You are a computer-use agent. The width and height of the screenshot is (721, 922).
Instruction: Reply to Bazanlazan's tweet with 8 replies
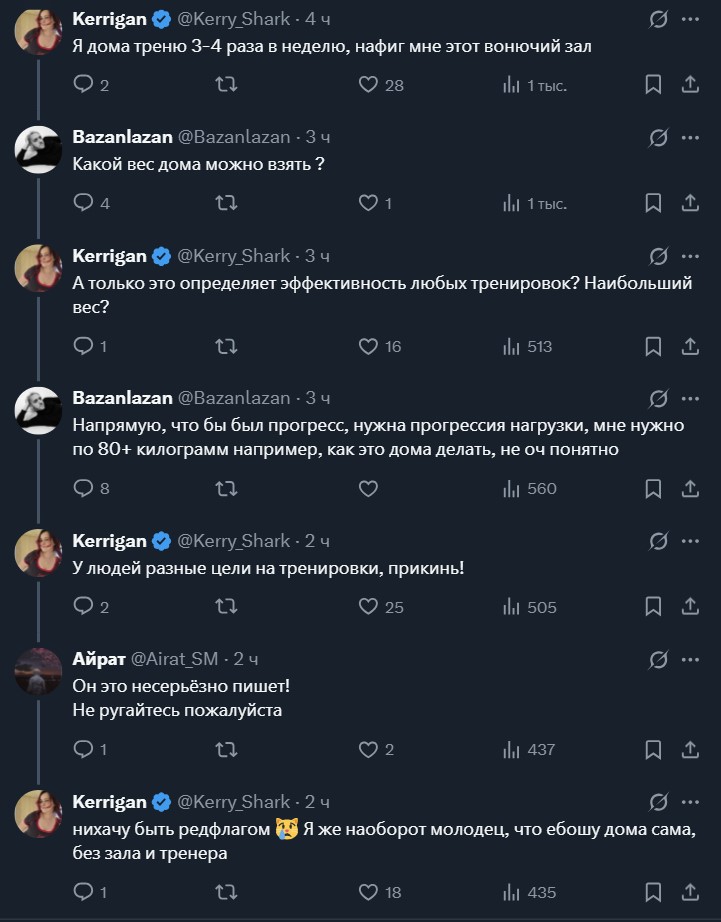click(x=84, y=489)
